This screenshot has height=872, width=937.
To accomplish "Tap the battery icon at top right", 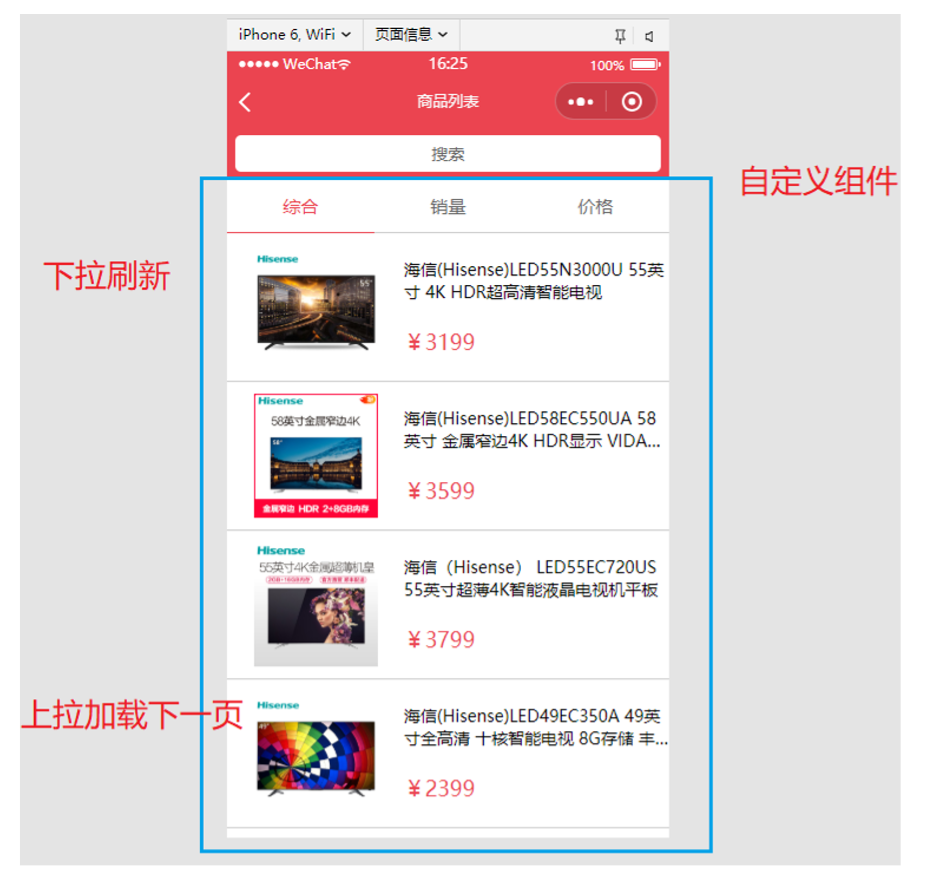I will (x=644, y=63).
